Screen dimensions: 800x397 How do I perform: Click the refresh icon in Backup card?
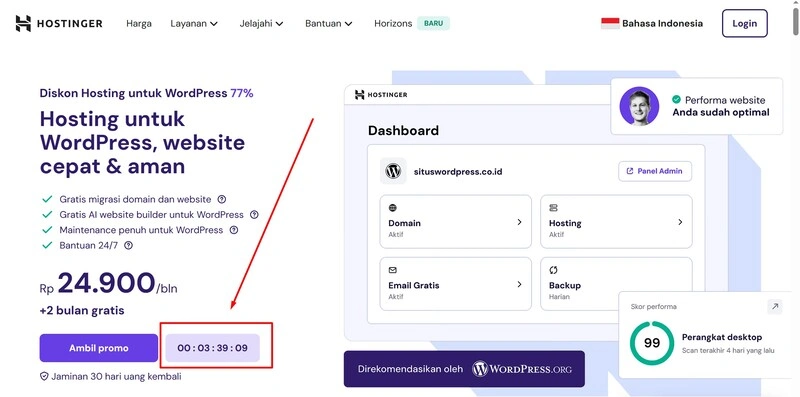click(x=553, y=270)
